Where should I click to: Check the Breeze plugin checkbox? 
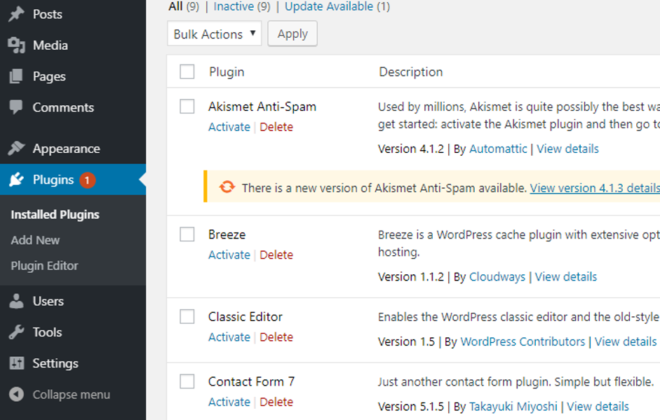tap(187, 234)
